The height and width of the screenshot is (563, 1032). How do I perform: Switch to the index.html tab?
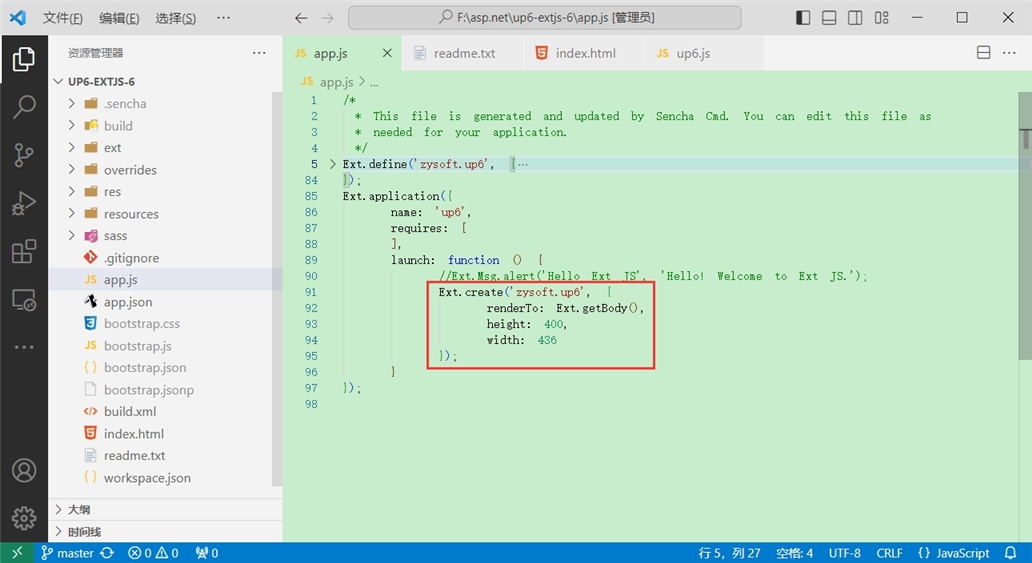585,53
